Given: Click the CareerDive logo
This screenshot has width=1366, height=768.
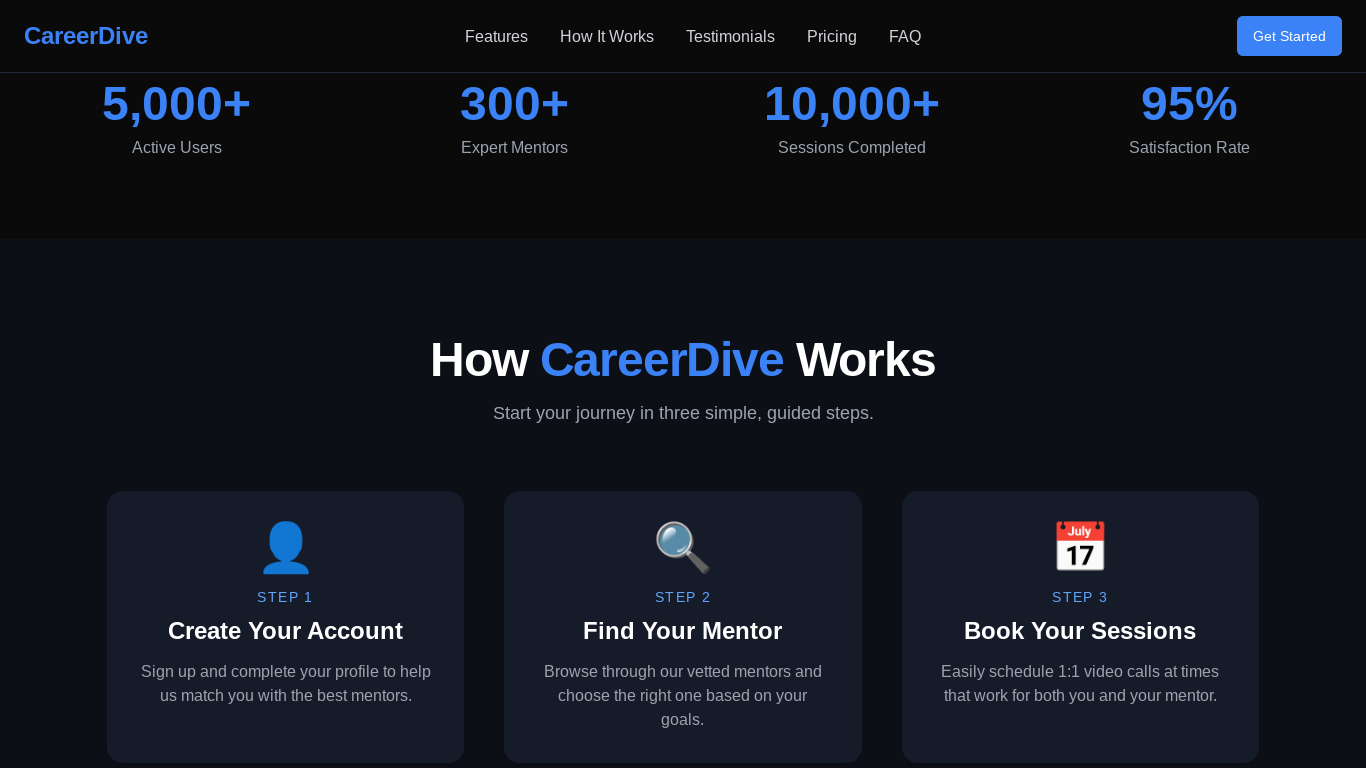Looking at the screenshot, I should tap(86, 36).
